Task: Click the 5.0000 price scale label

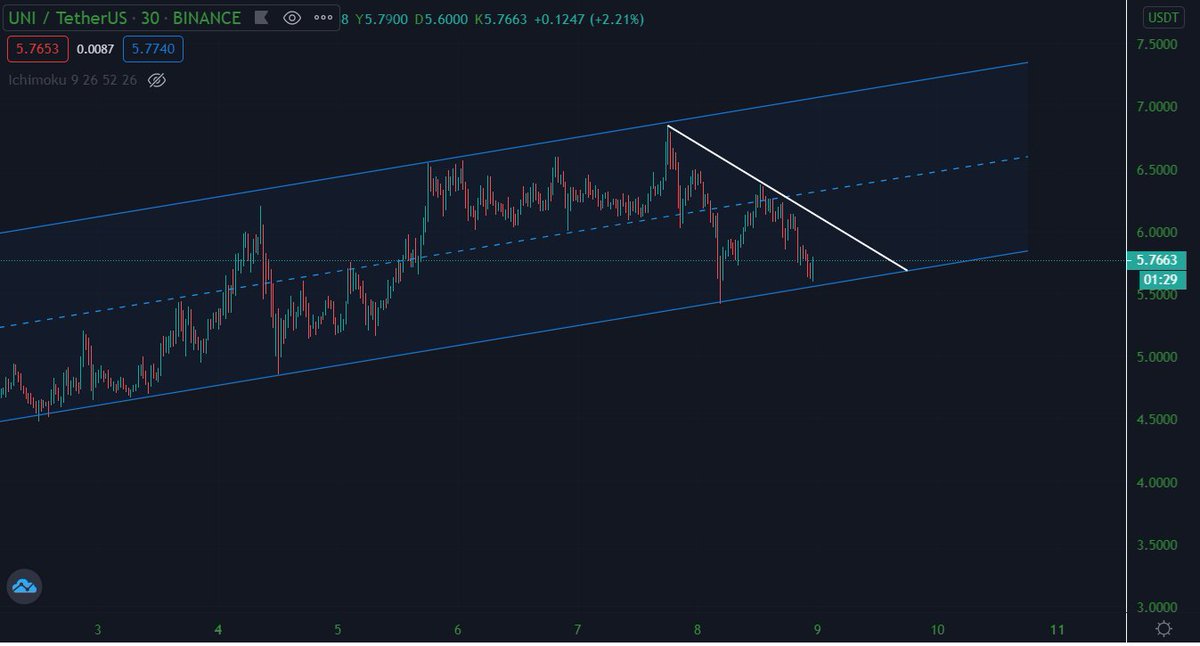Action: coord(1157,357)
